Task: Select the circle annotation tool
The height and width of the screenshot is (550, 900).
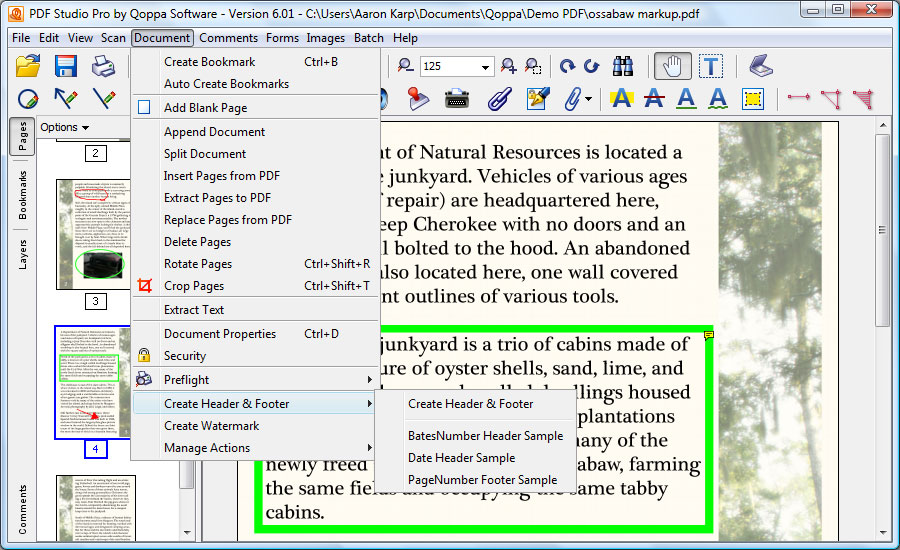Action: [28, 99]
